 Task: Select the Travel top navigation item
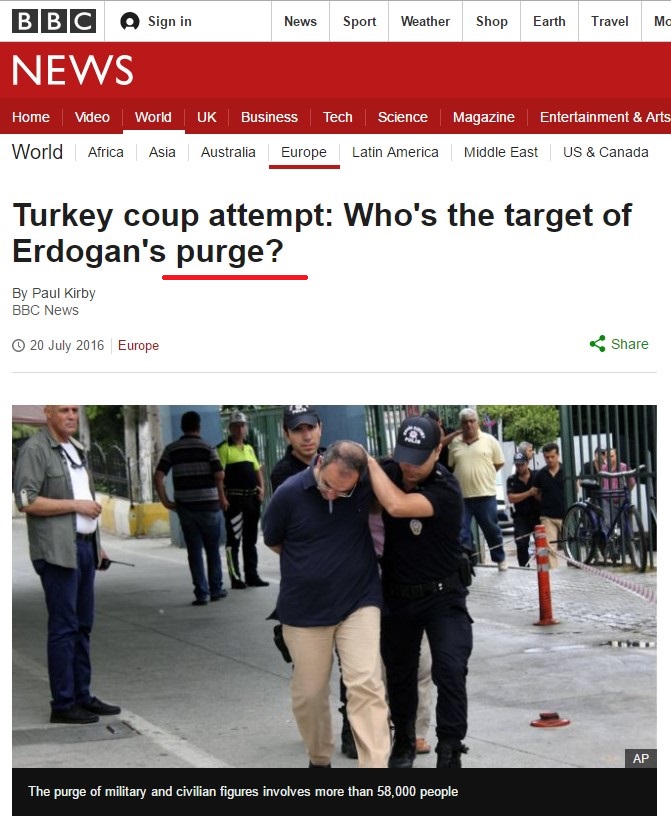click(x=609, y=21)
